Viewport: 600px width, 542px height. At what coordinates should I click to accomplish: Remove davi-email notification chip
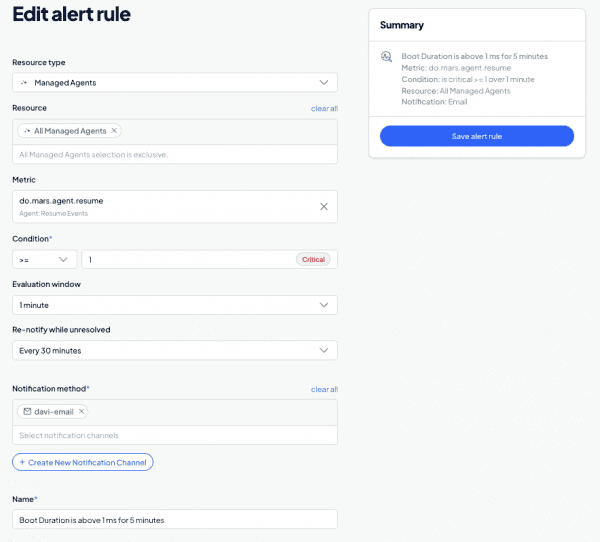click(x=81, y=411)
